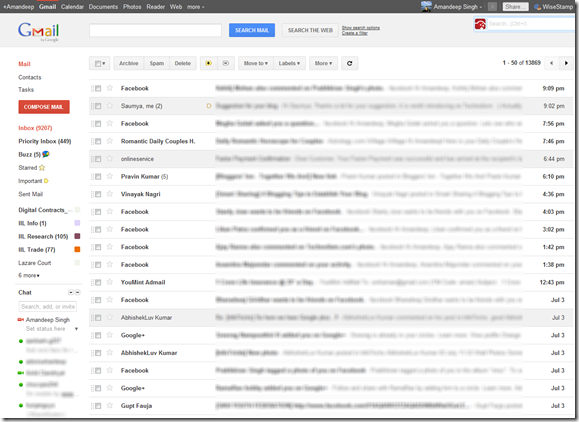Image resolution: width=579 pixels, height=422 pixels.
Task: Click the Spam button
Action: coord(157,63)
